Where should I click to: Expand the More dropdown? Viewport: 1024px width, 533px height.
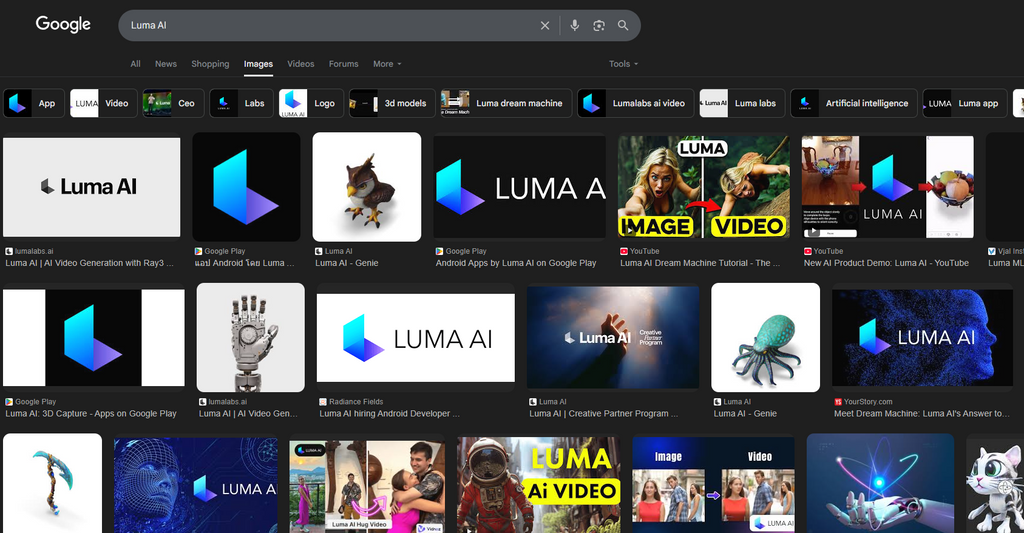pos(387,64)
